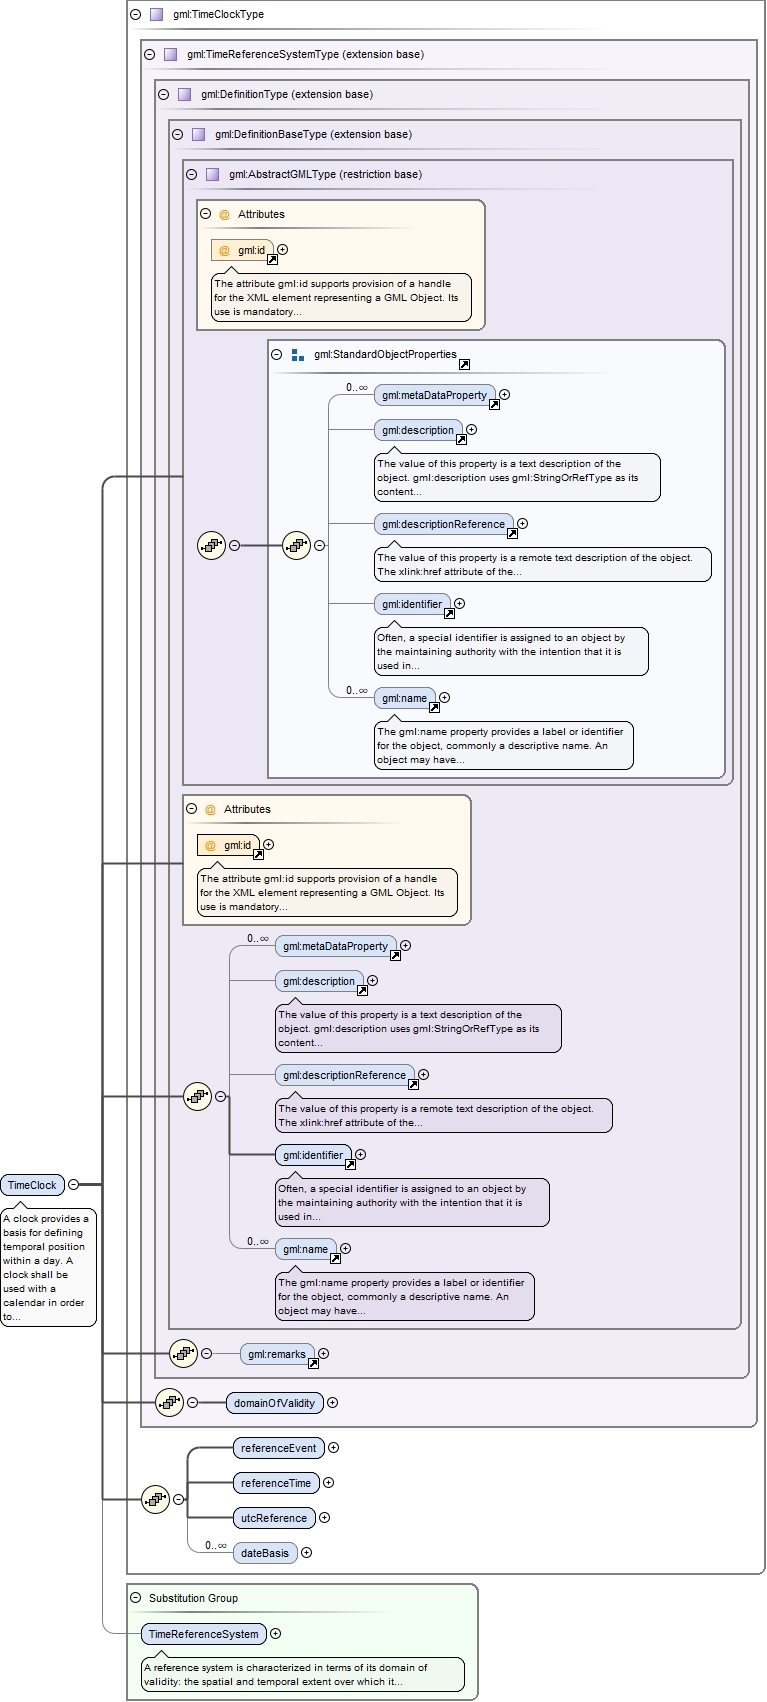
Task: Click the sequence icon left of gml:remarks
Action: point(183,1354)
